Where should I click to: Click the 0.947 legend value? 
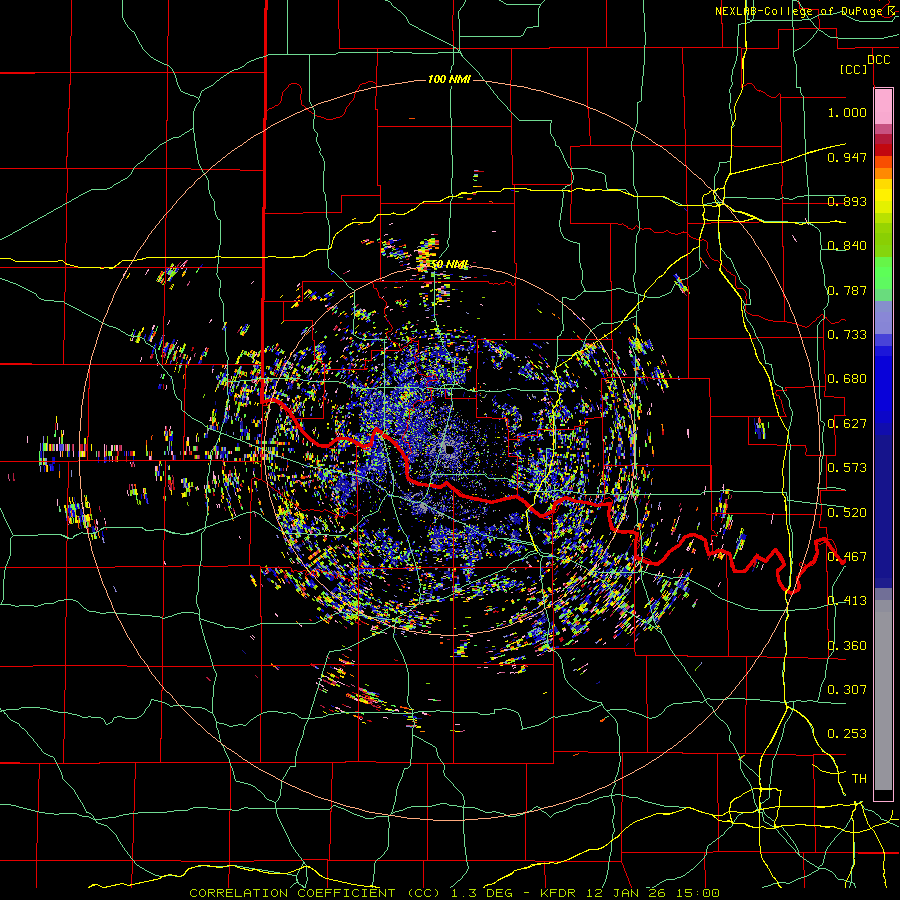click(847, 157)
